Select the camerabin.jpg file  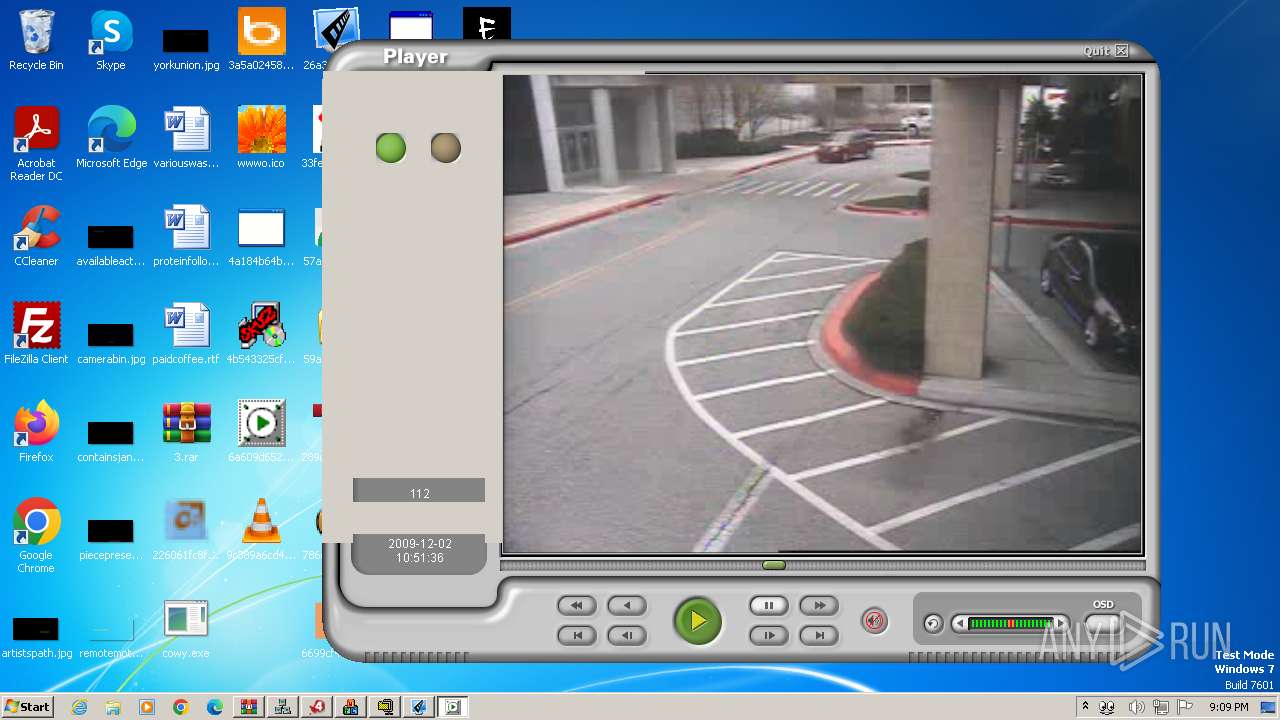click(111, 340)
